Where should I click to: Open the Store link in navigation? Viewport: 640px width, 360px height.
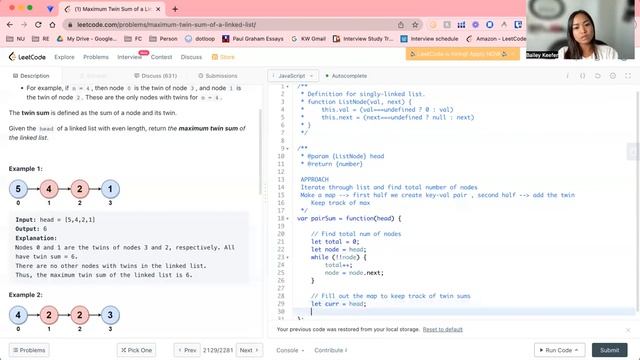point(223,57)
